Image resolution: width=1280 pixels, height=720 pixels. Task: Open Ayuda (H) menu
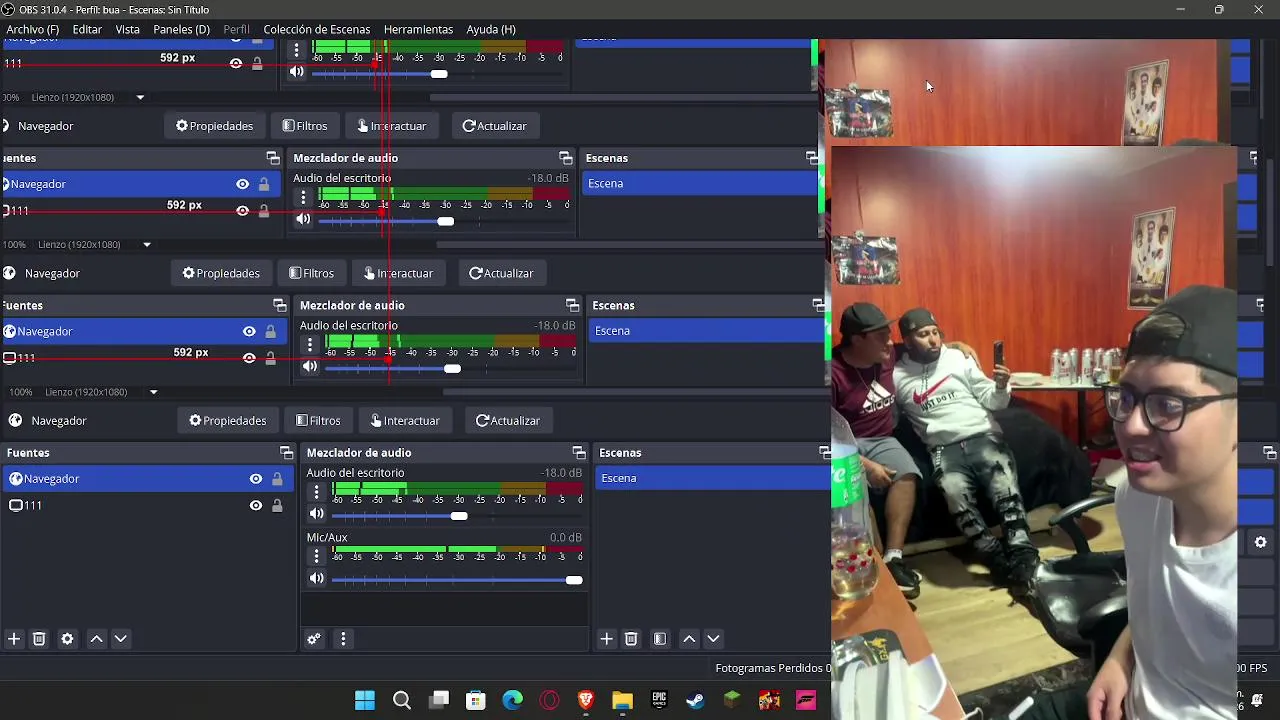tap(491, 29)
